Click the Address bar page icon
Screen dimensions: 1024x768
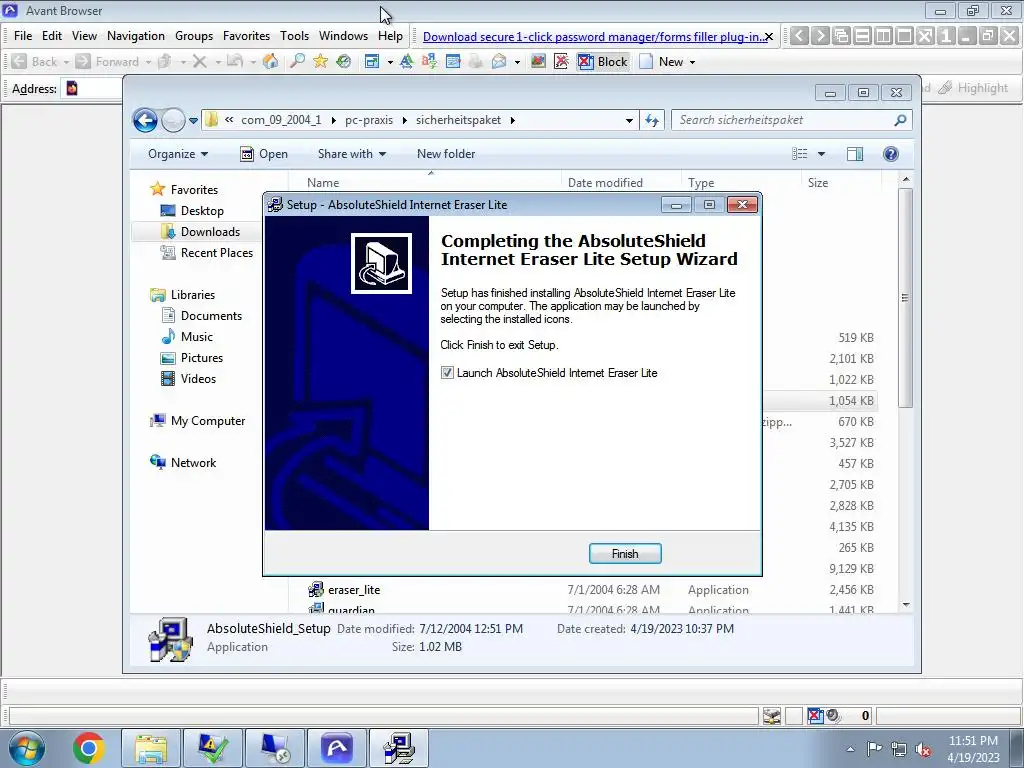point(72,88)
